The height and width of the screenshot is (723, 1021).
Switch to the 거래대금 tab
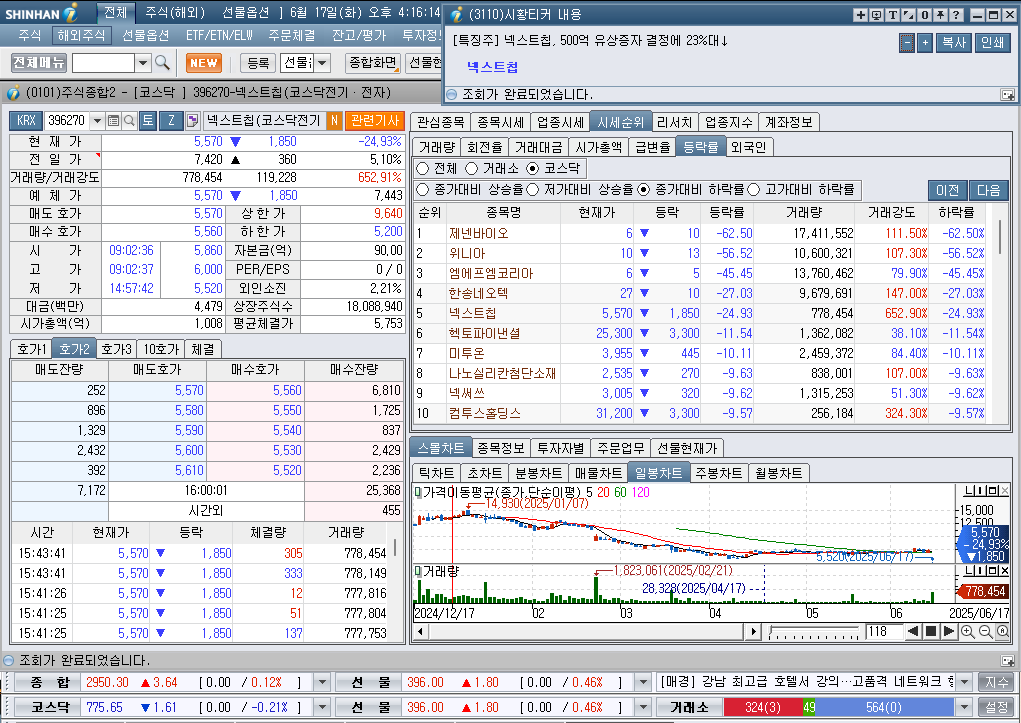538,147
